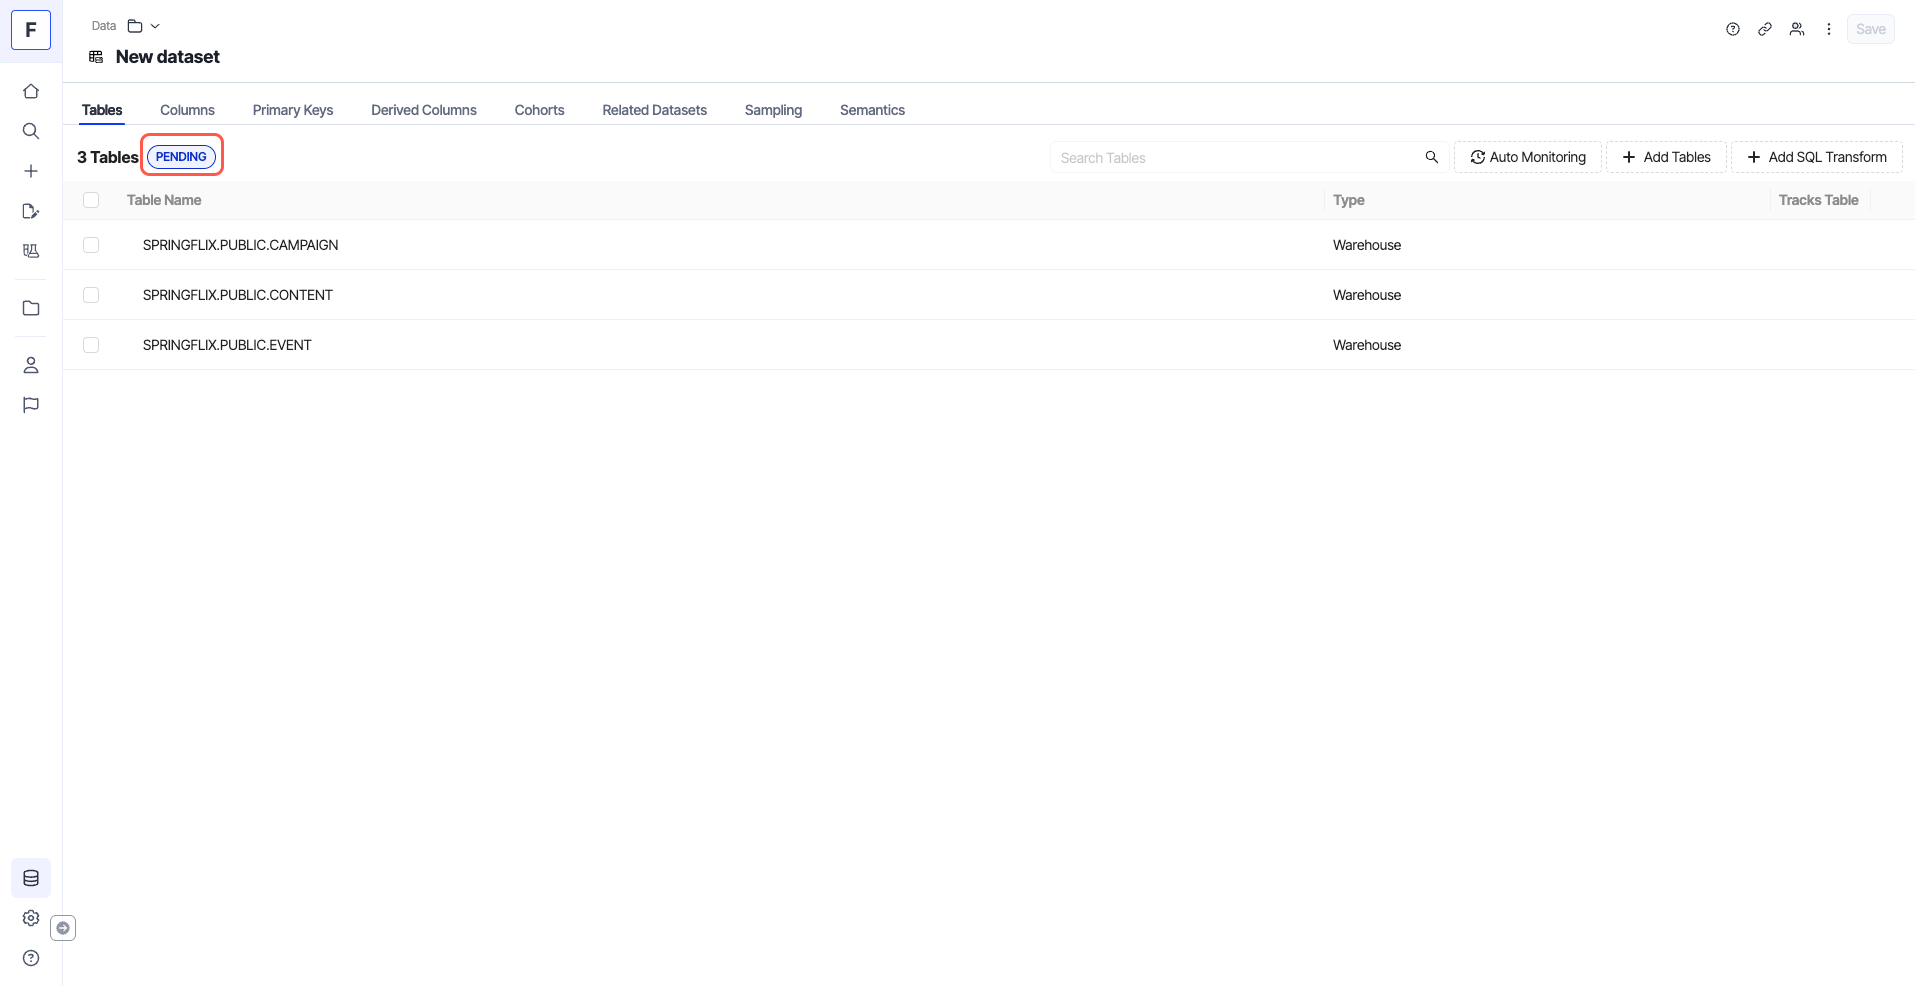Open search from the sidebar magnifier icon
This screenshot has height=986, width=1915.
(x=31, y=131)
